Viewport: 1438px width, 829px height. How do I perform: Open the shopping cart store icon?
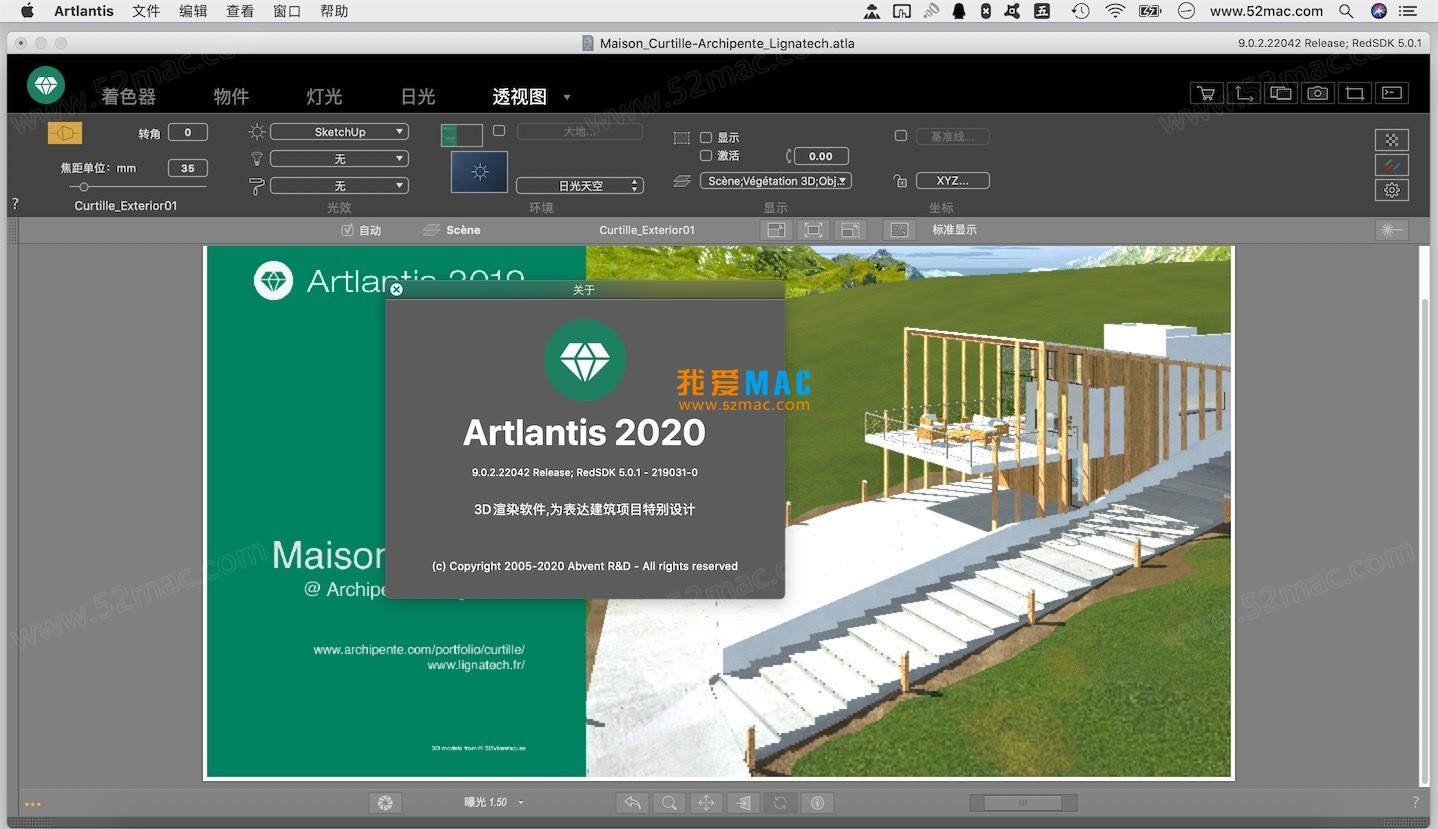coord(1206,93)
